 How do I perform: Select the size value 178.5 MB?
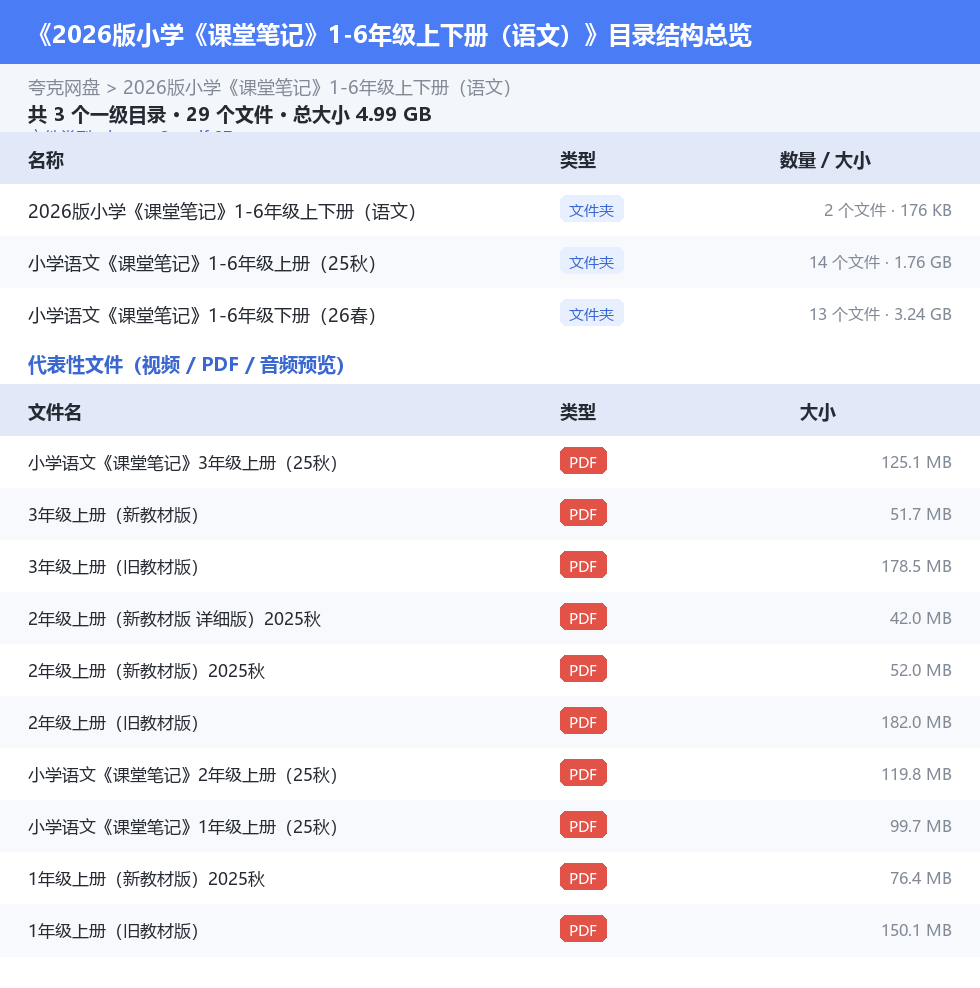(916, 566)
